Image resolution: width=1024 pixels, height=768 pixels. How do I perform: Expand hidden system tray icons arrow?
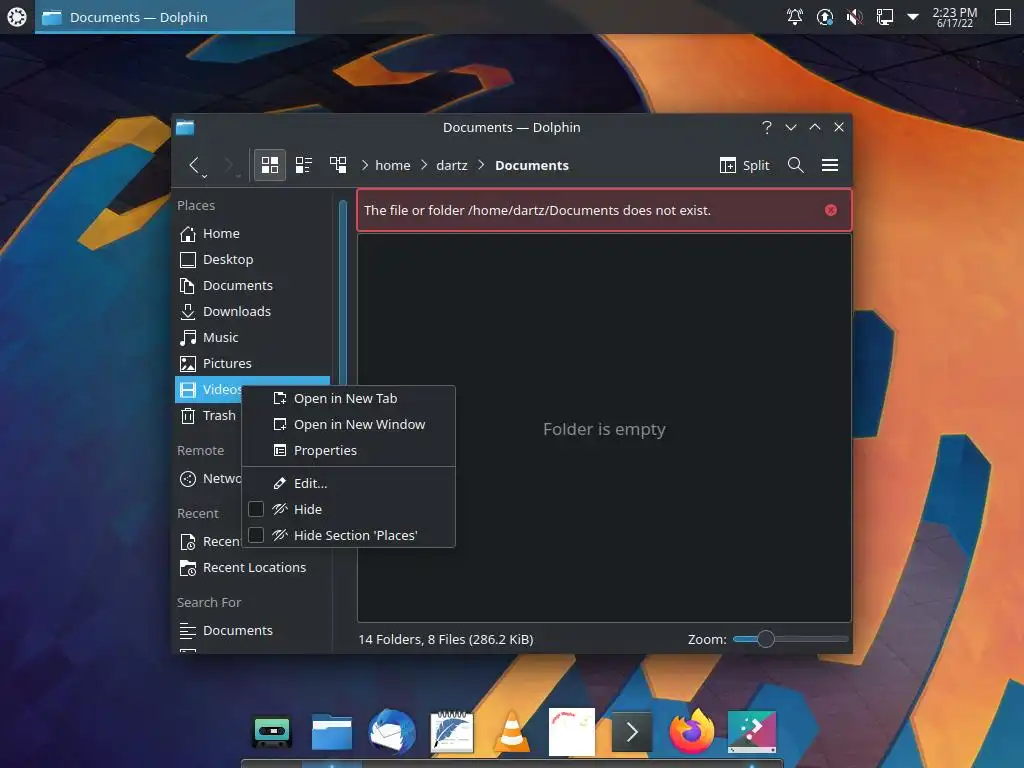913,17
